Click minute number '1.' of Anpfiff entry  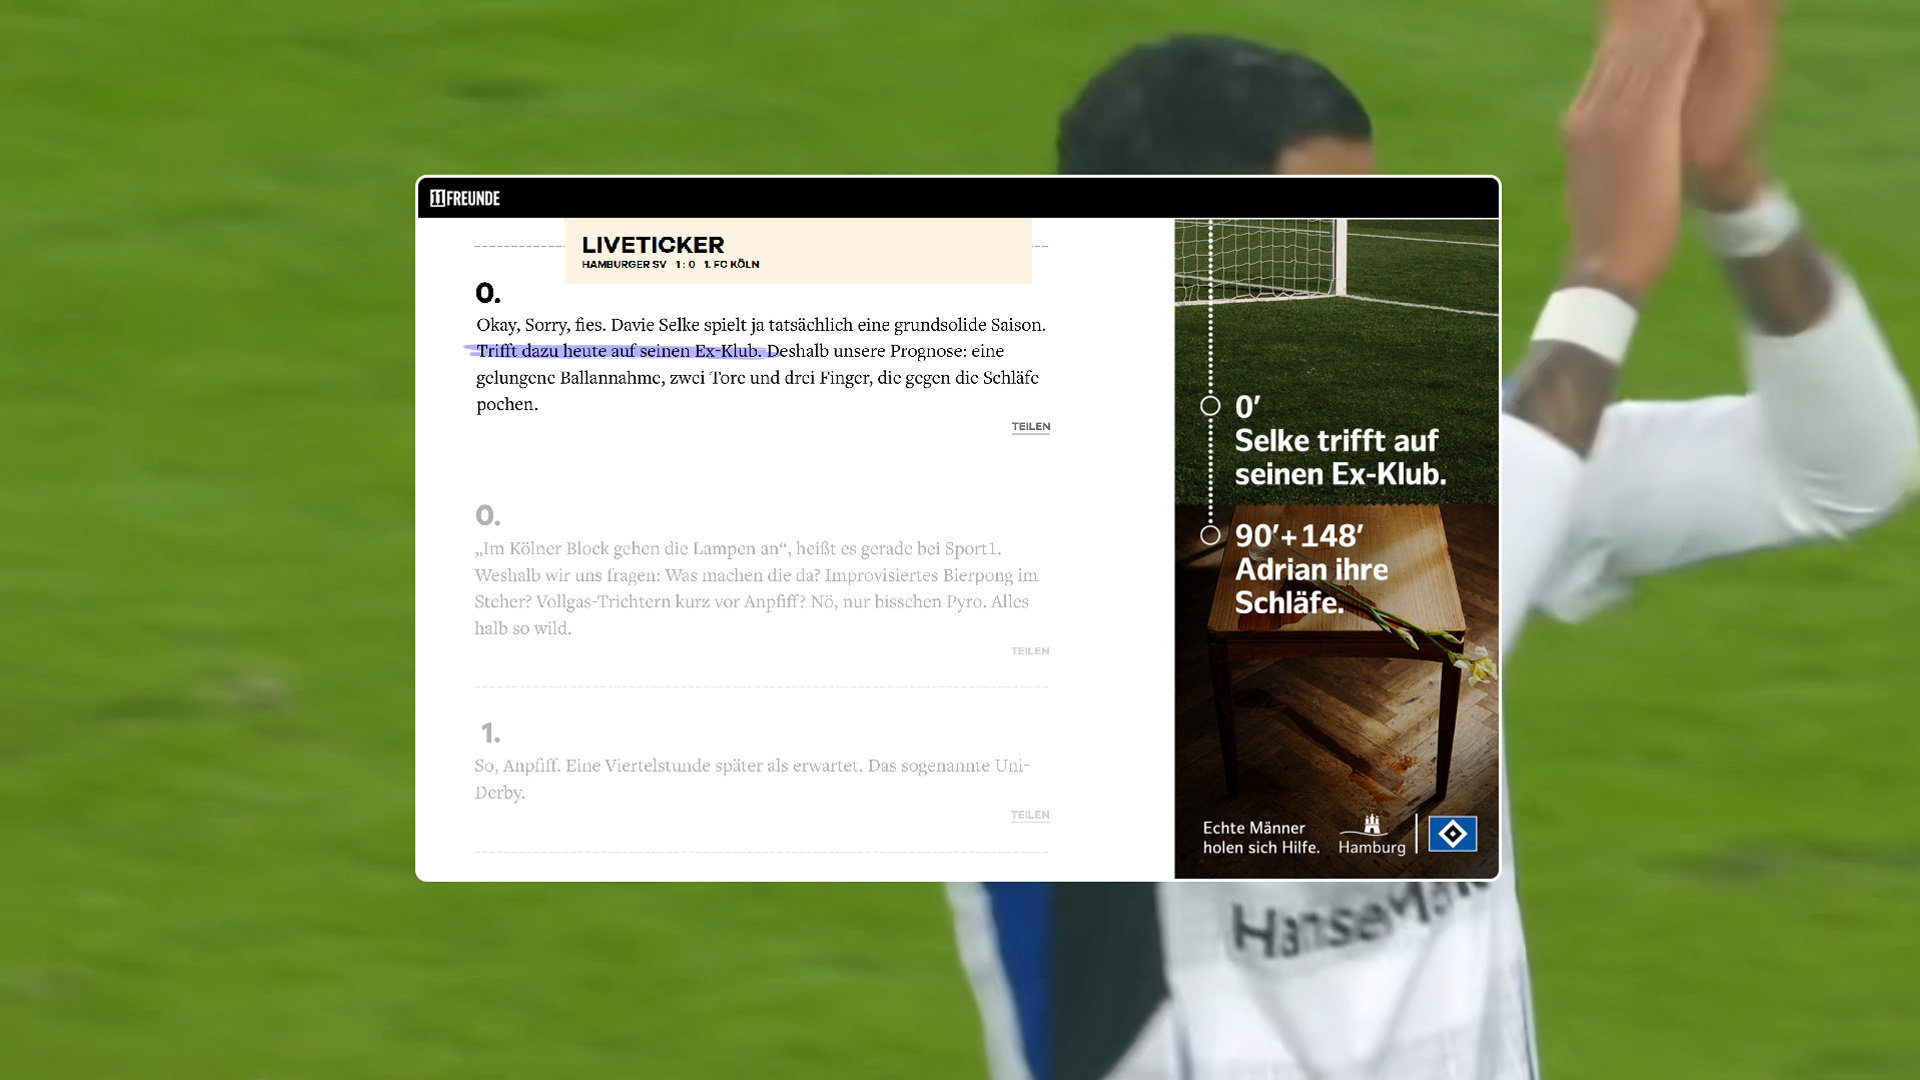coord(490,733)
